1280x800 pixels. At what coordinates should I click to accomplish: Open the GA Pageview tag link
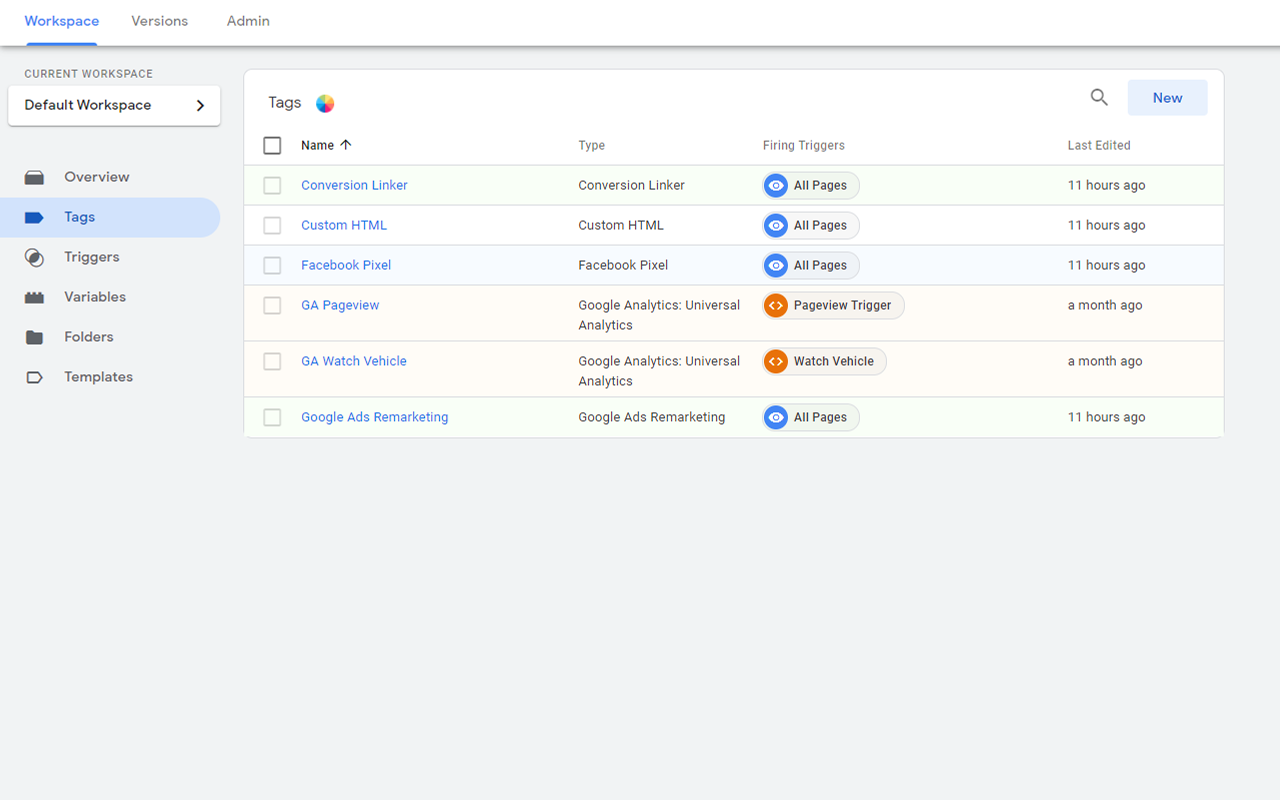click(340, 305)
